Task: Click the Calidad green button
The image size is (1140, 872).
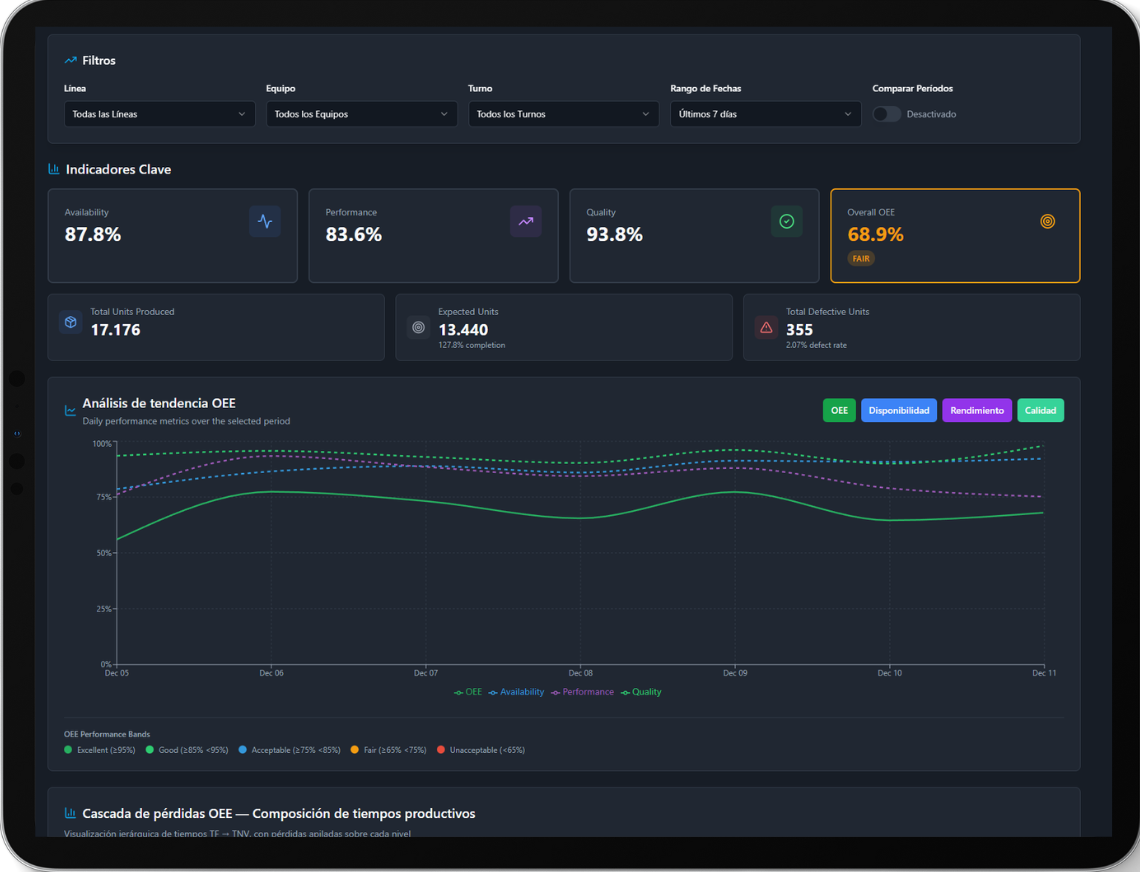Action: click(x=1040, y=411)
